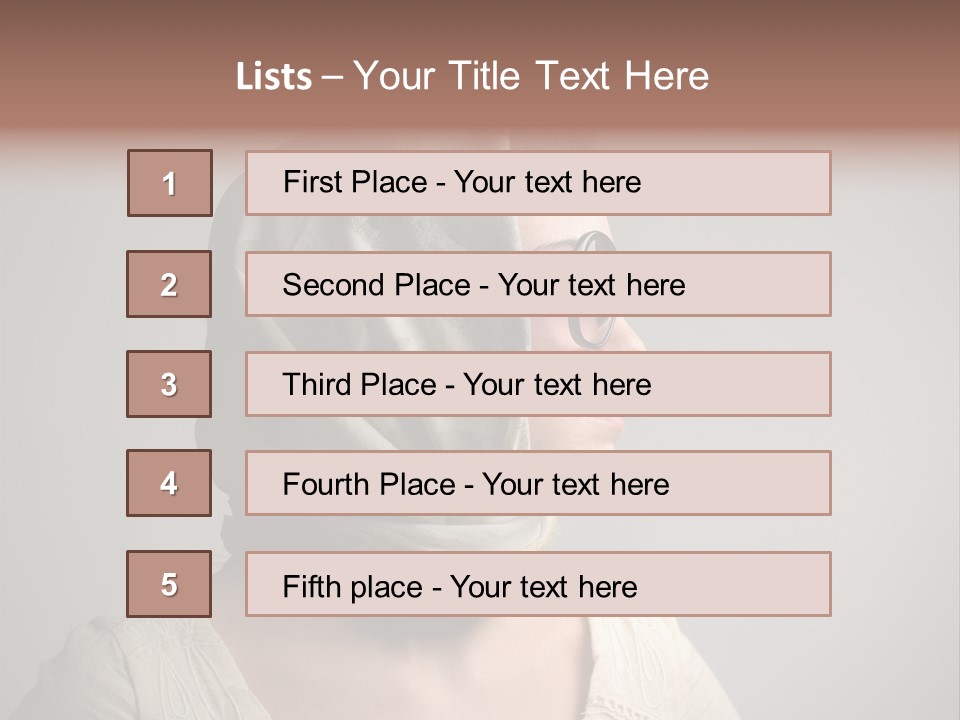Select the Fourth Place text box
Screen dimensions: 960x720
(x=538, y=484)
